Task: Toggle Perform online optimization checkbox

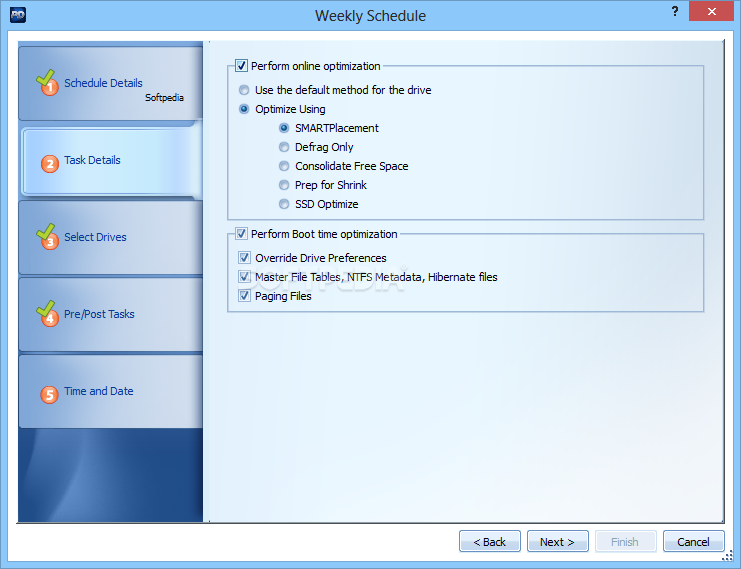Action: (241, 66)
